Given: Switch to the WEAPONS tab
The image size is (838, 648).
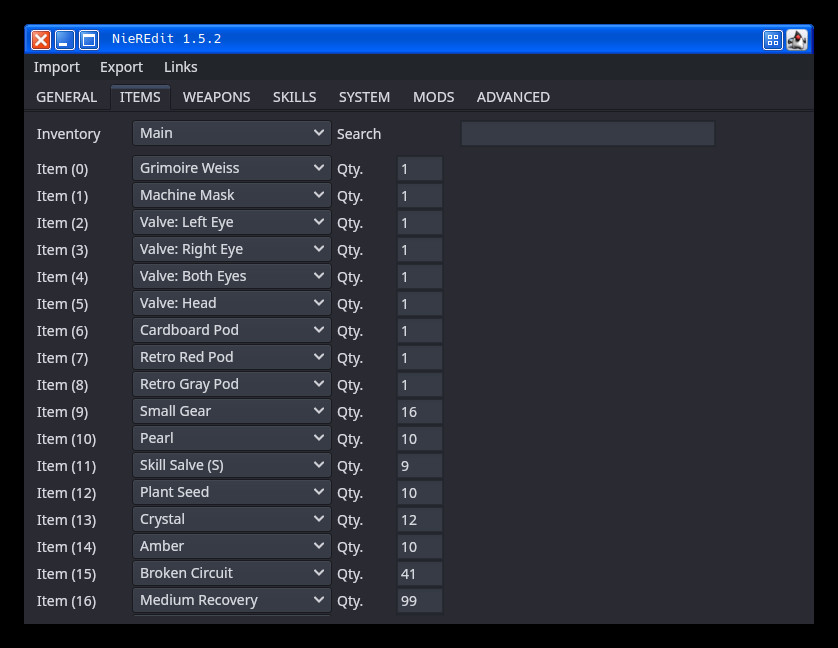Looking at the screenshot, I should point(216,97).
